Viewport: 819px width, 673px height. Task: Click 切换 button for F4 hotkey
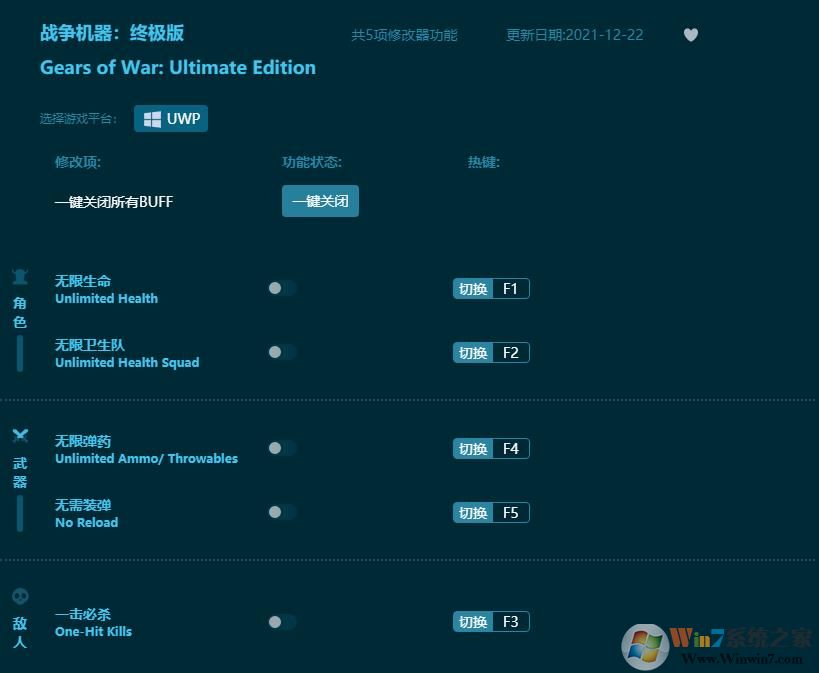tap(473, 448)
